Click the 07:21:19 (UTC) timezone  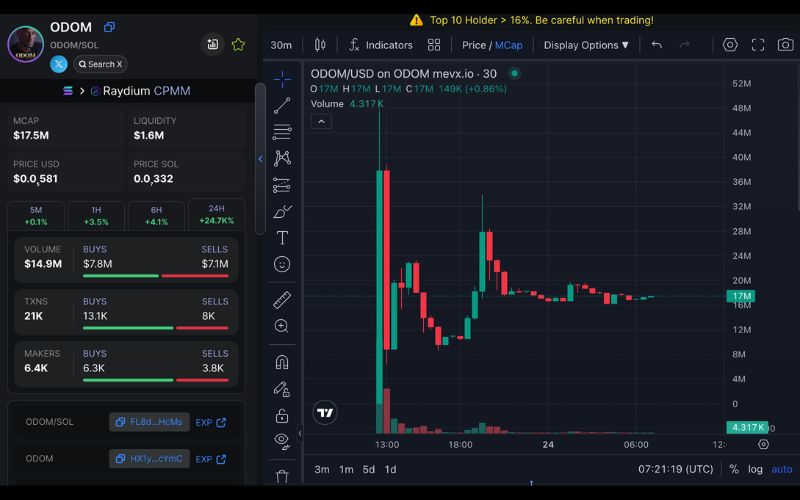point(676,469)
